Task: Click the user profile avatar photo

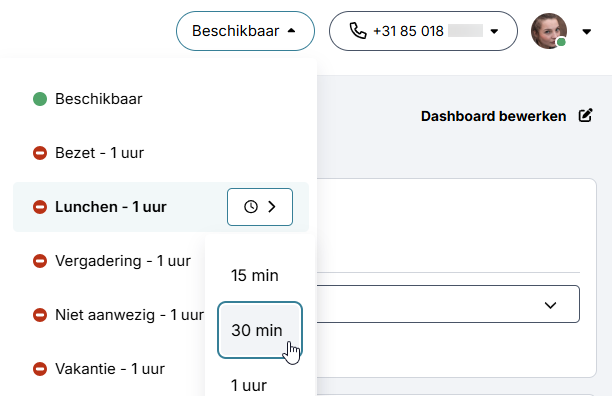Action: tap(549, 31)
